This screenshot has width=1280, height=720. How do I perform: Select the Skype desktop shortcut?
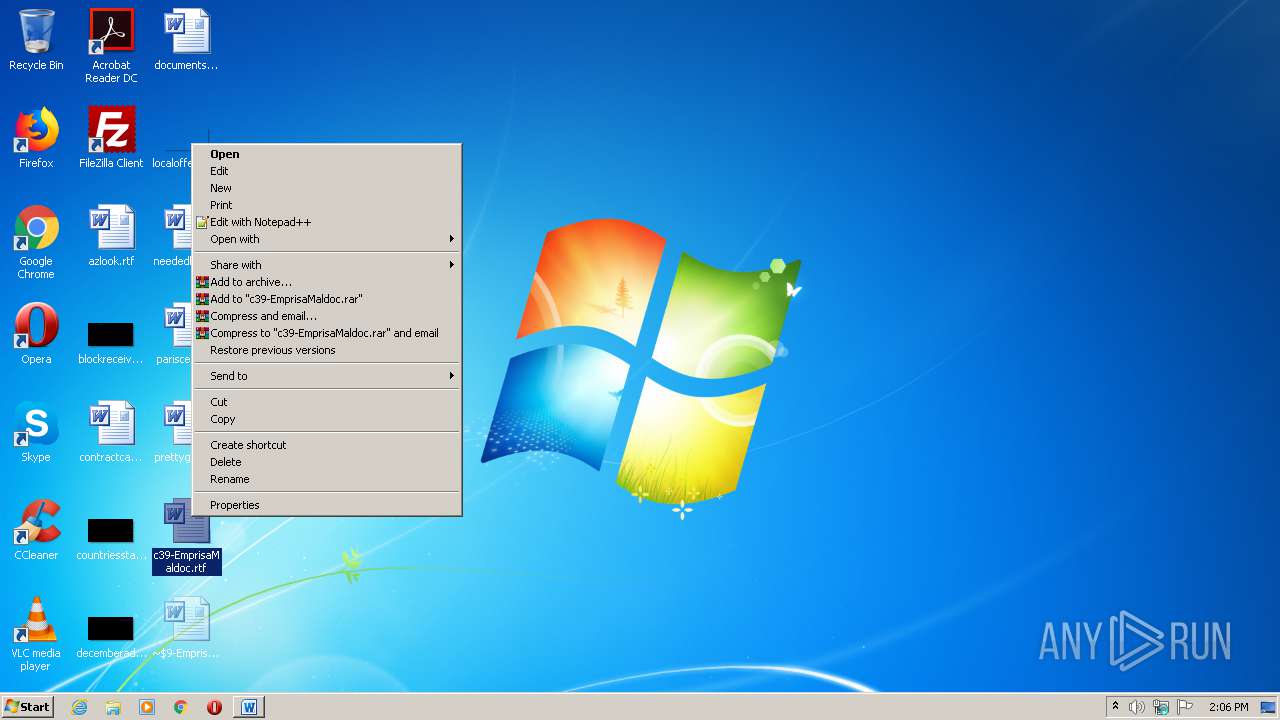[36, 432]
